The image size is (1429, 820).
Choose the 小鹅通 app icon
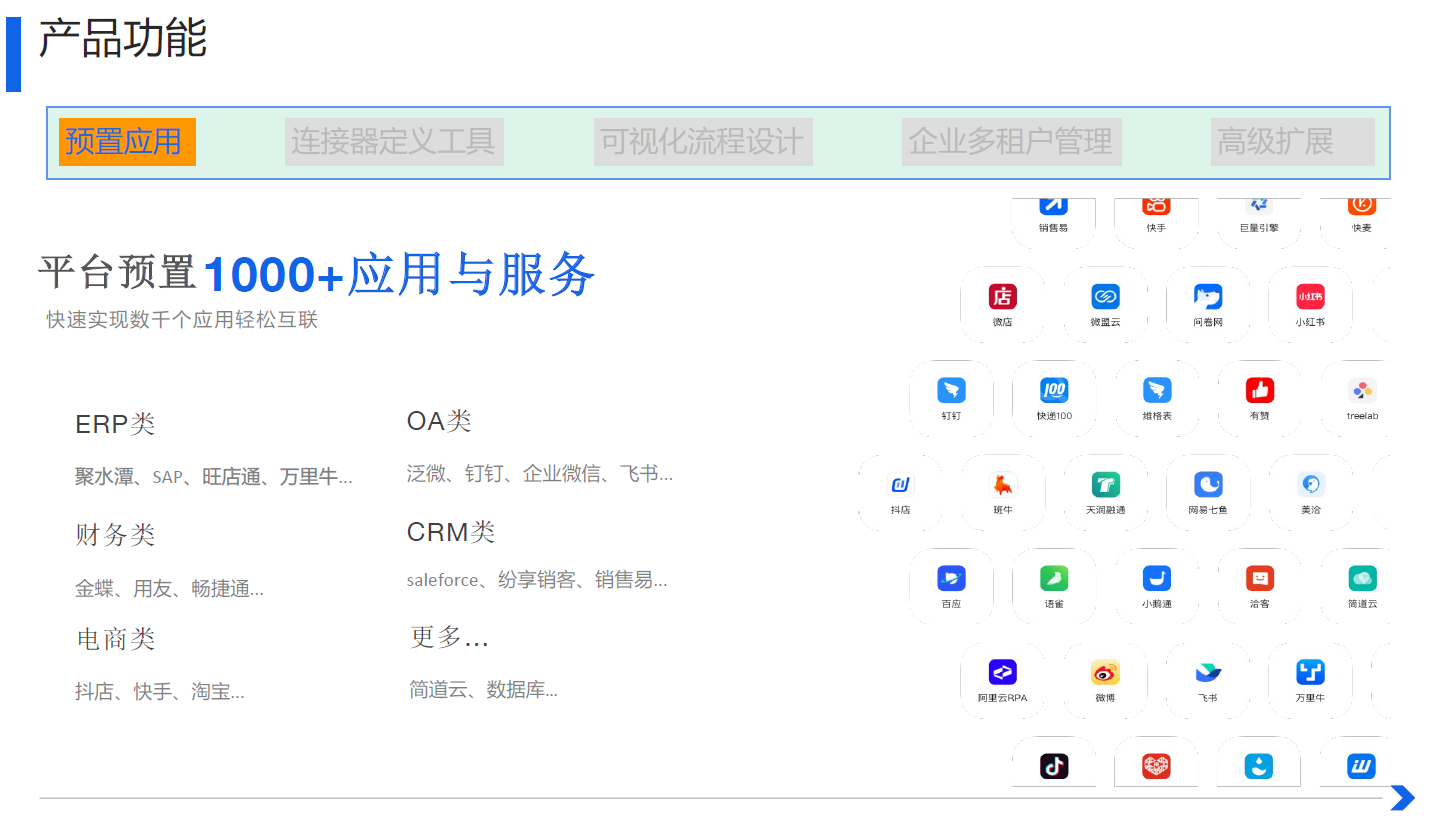tap(1157, 578)
